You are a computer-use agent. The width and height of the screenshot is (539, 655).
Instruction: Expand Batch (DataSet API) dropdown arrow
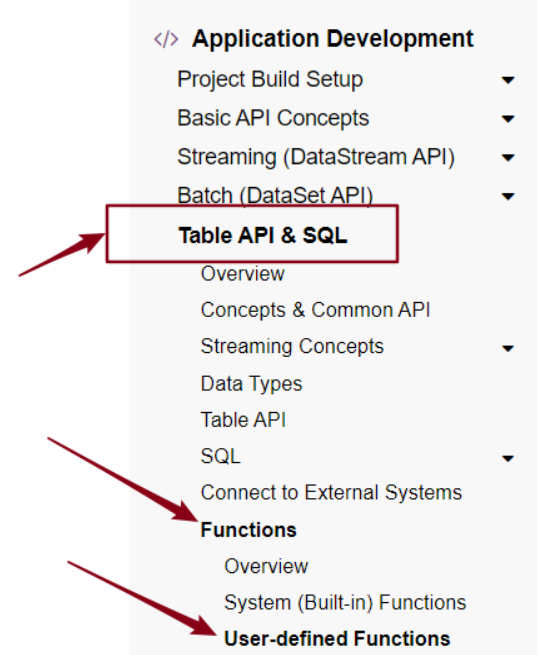(x=508, y=196)
